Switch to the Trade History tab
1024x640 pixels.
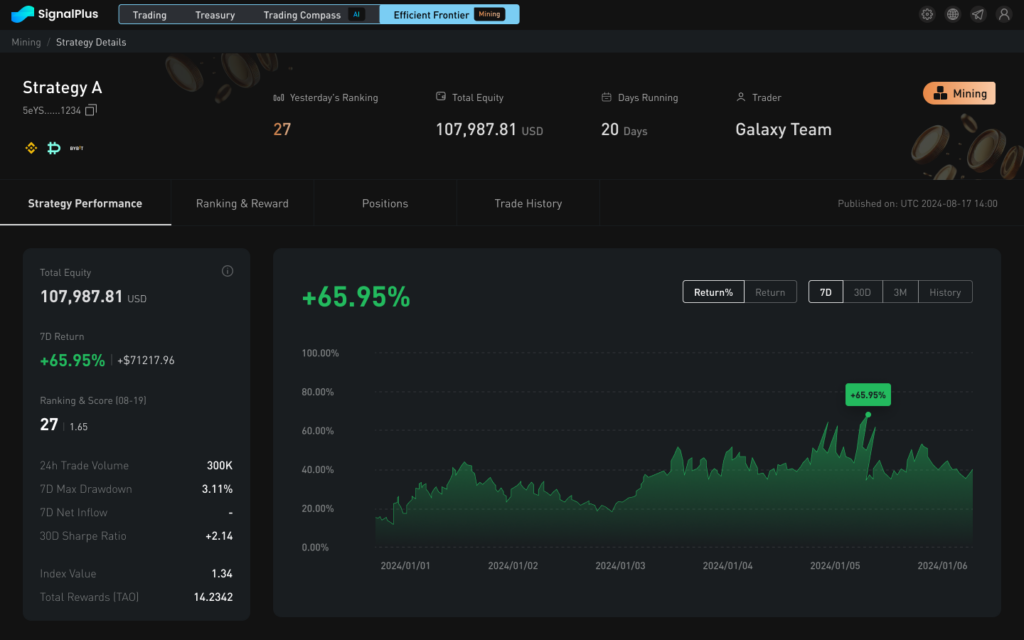pos(528,203)
